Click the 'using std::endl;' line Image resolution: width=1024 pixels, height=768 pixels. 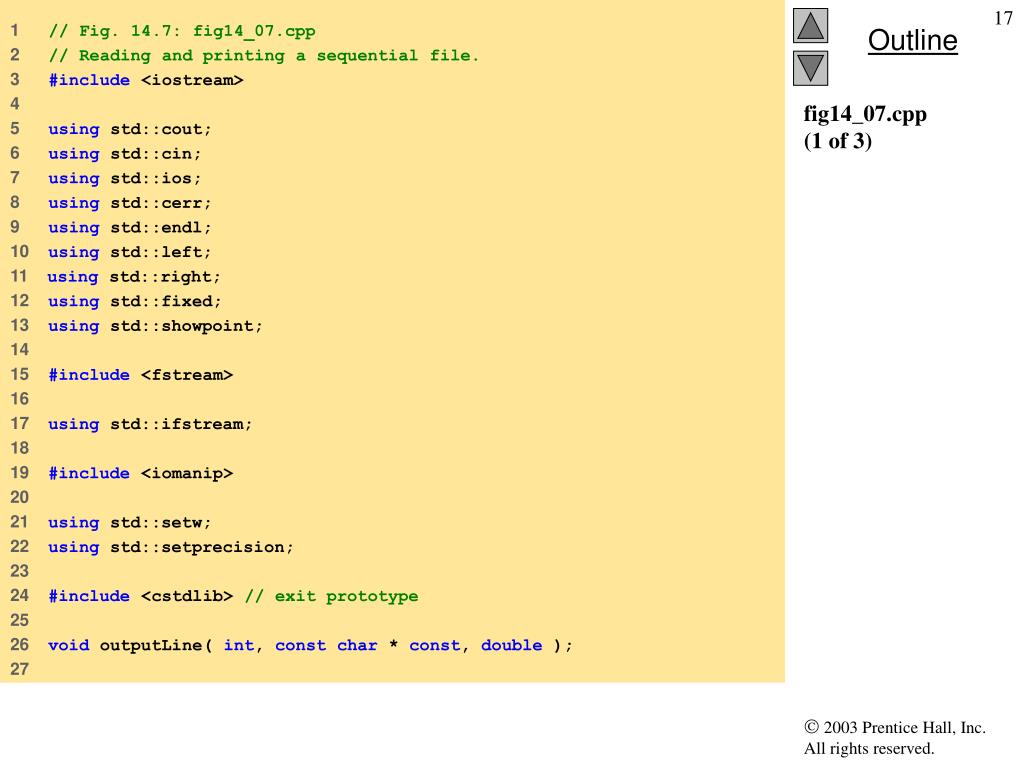(129, 228)
